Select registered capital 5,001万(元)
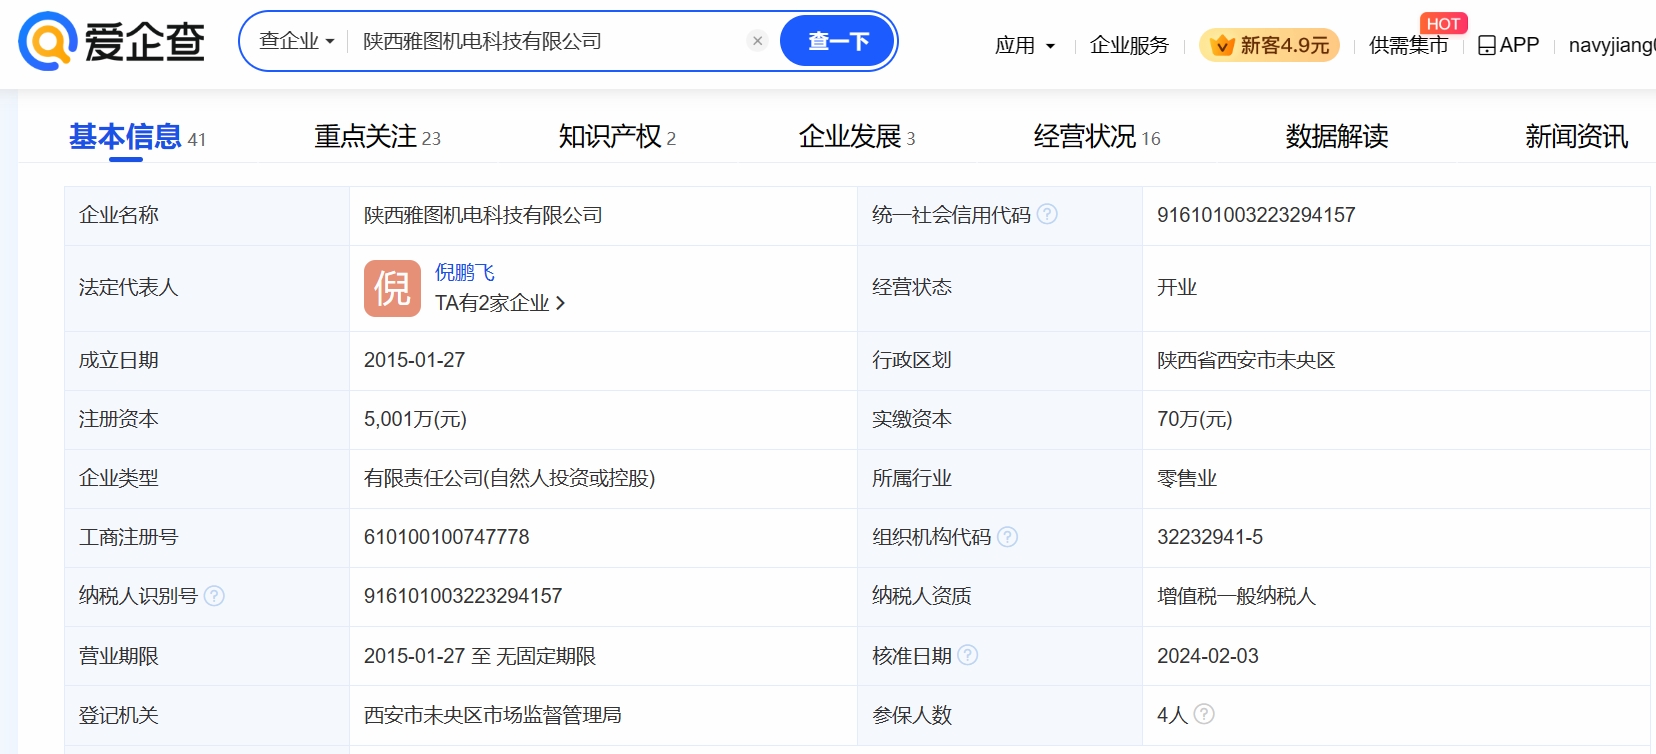This screenshot has width=1656, height=754. tap(415, 419)
